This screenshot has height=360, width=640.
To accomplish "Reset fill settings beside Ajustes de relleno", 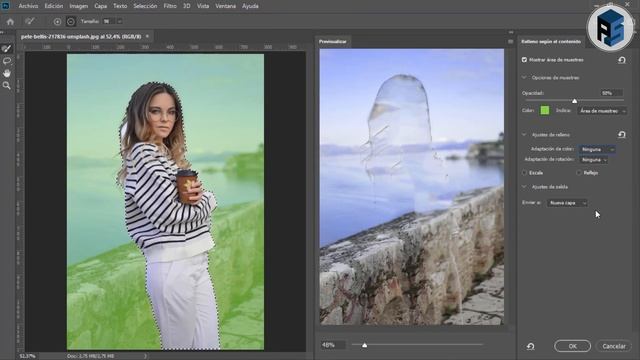I will click(622, 134).
